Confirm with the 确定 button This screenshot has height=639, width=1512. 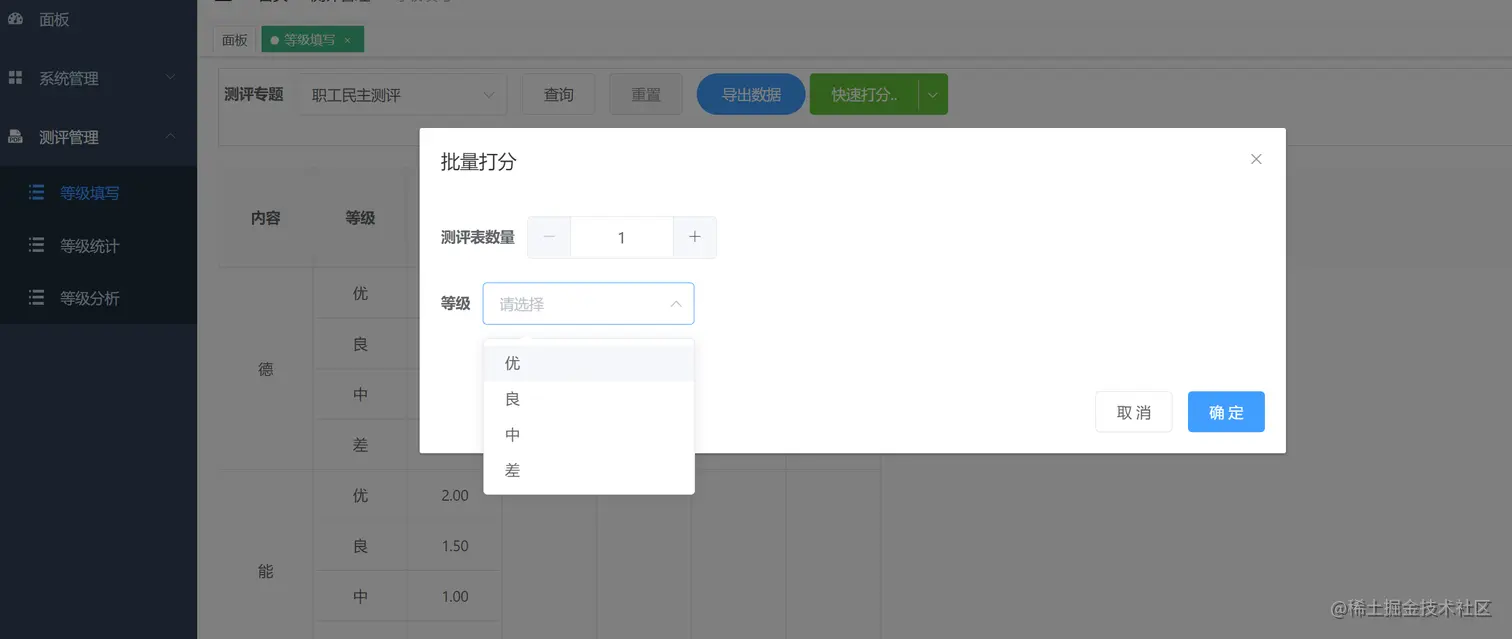(x=1226, y=412)
